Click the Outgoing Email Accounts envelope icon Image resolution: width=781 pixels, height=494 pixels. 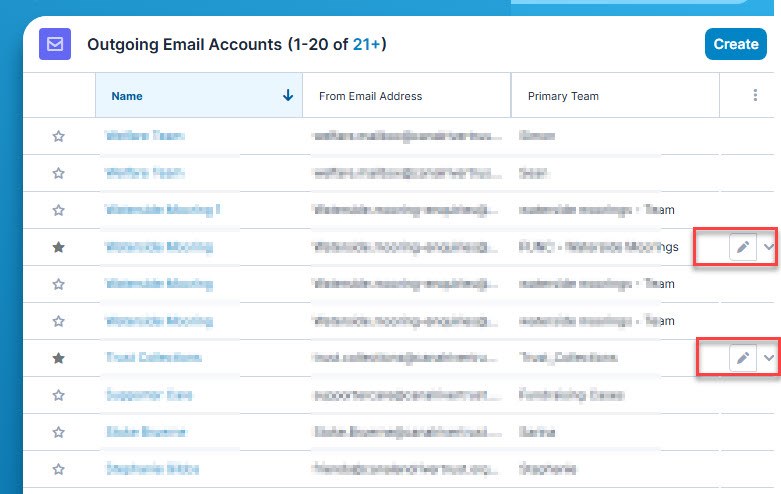(54, 44)
